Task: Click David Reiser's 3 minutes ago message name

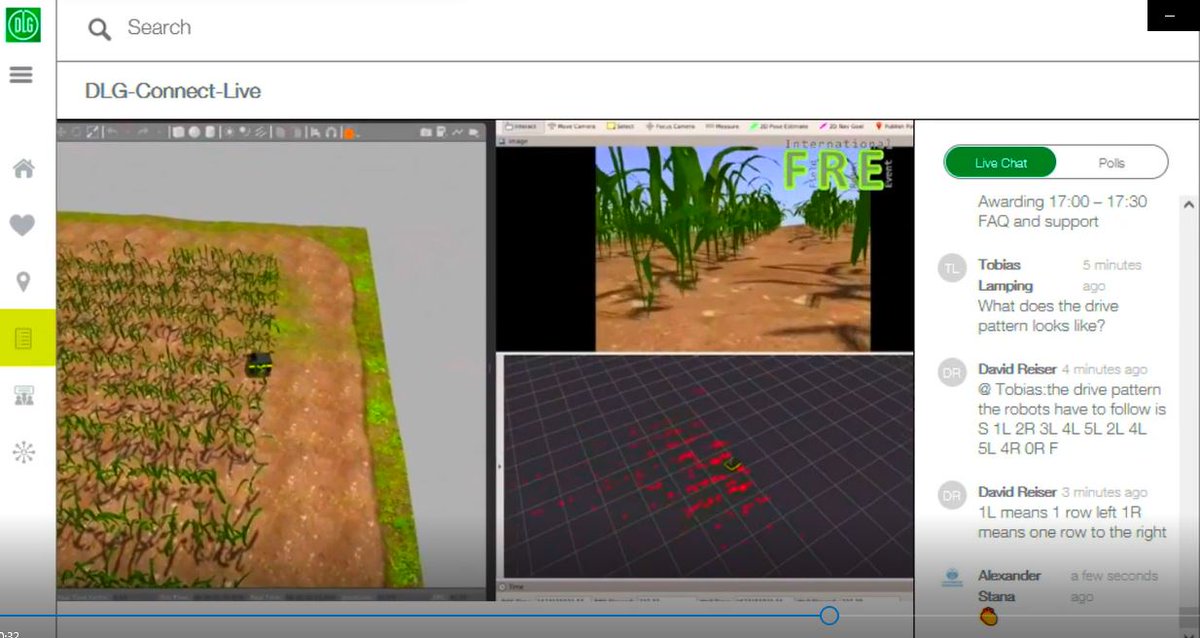Action: point(1017,492)
